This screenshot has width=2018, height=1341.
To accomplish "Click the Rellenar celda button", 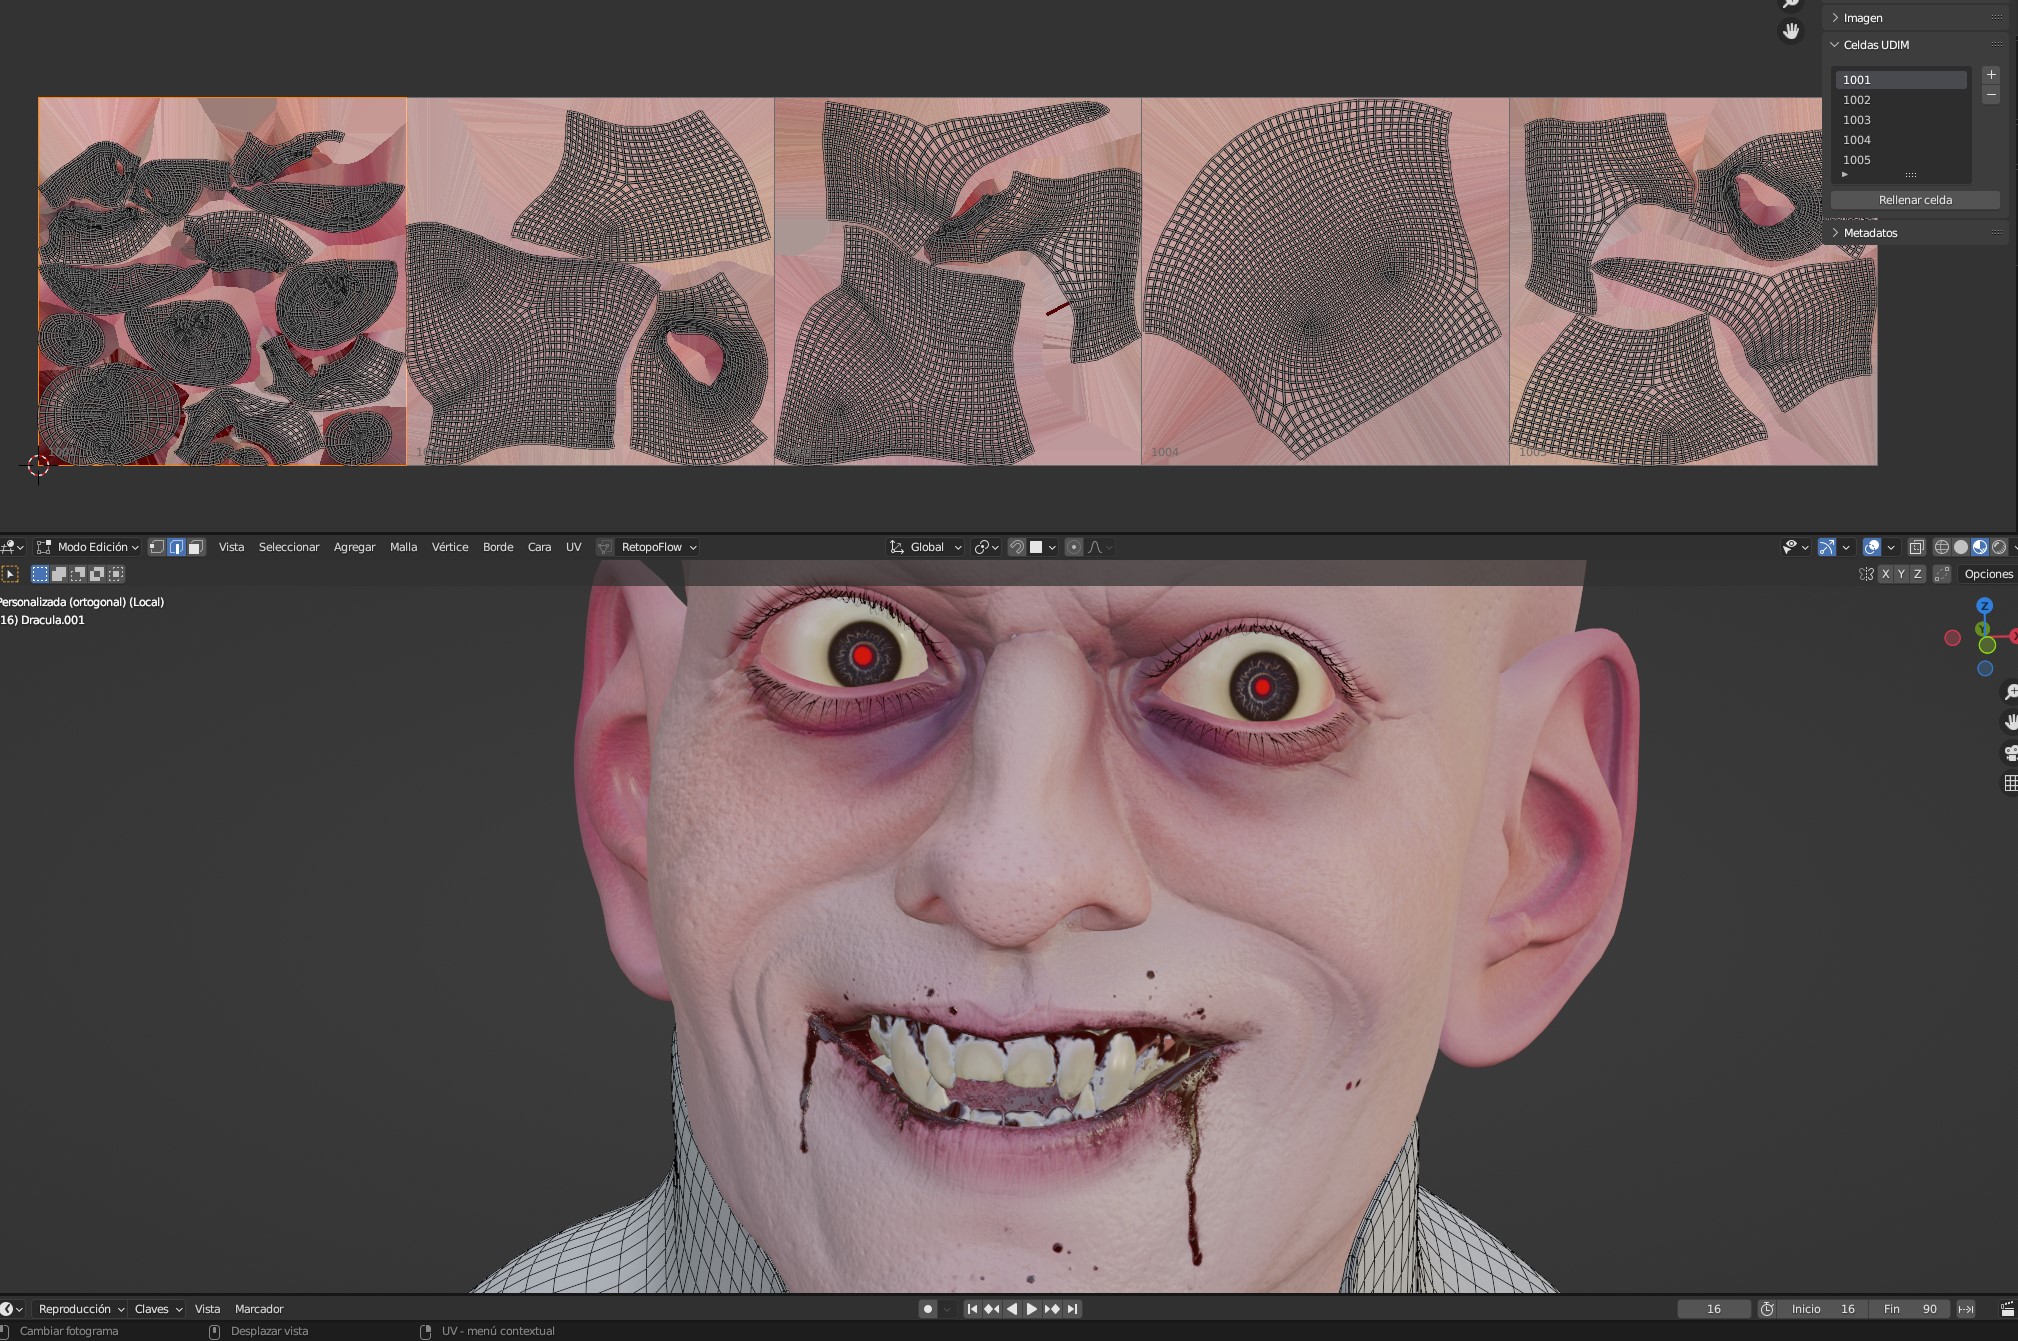I will pos(1915,200).
